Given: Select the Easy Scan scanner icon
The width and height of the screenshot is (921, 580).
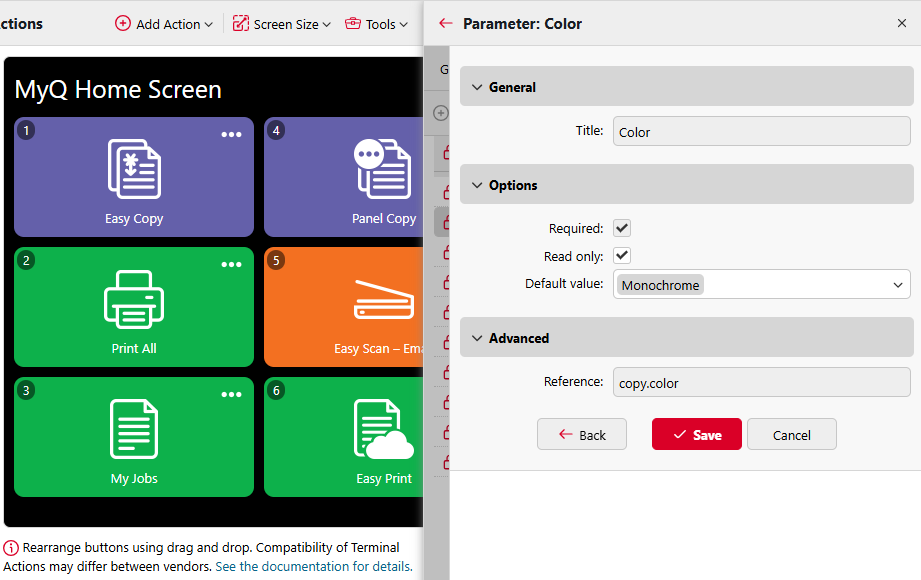Looking at the screenshot, I should click(x=384, y=300).
